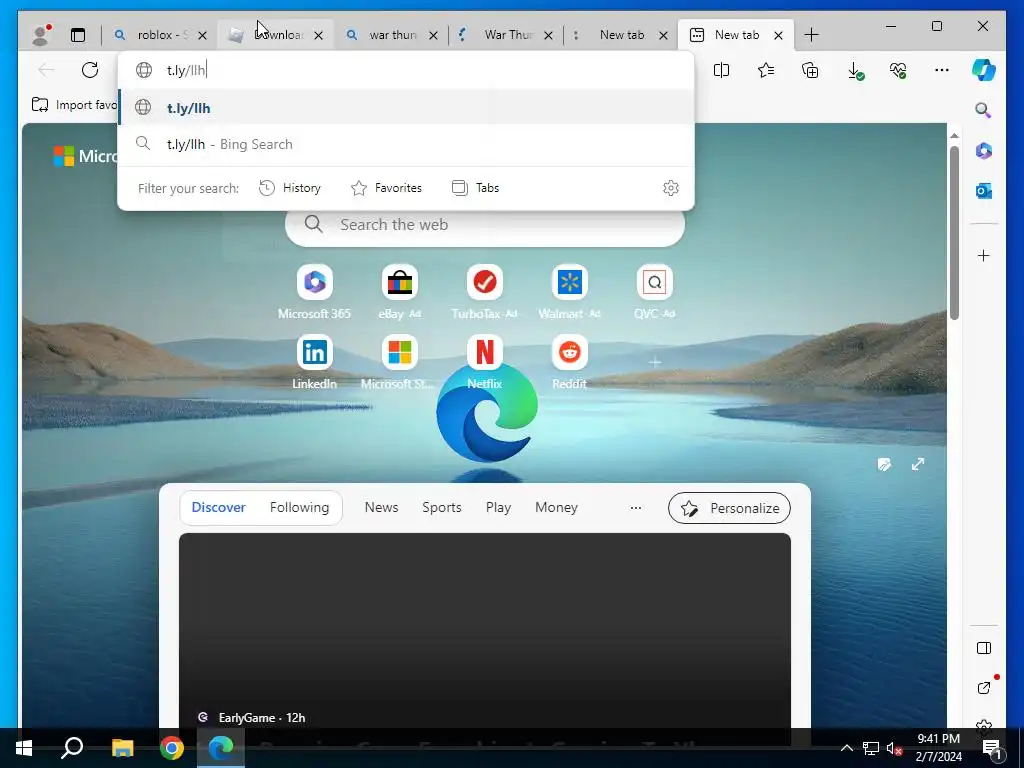Expand page view arrows icon
1024x768 pixels.
tap(918, 464)
